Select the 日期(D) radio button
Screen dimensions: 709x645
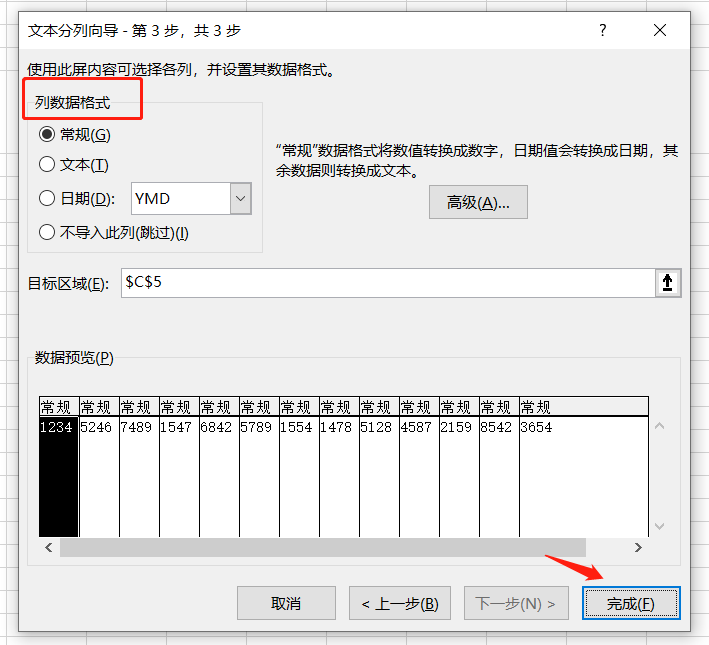click(x=47, y=198)
